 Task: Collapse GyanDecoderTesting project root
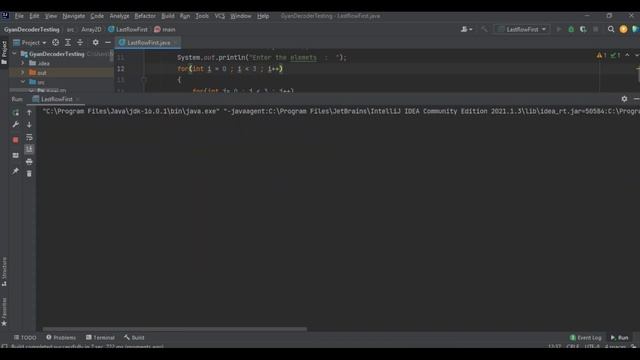click(15, 54)
